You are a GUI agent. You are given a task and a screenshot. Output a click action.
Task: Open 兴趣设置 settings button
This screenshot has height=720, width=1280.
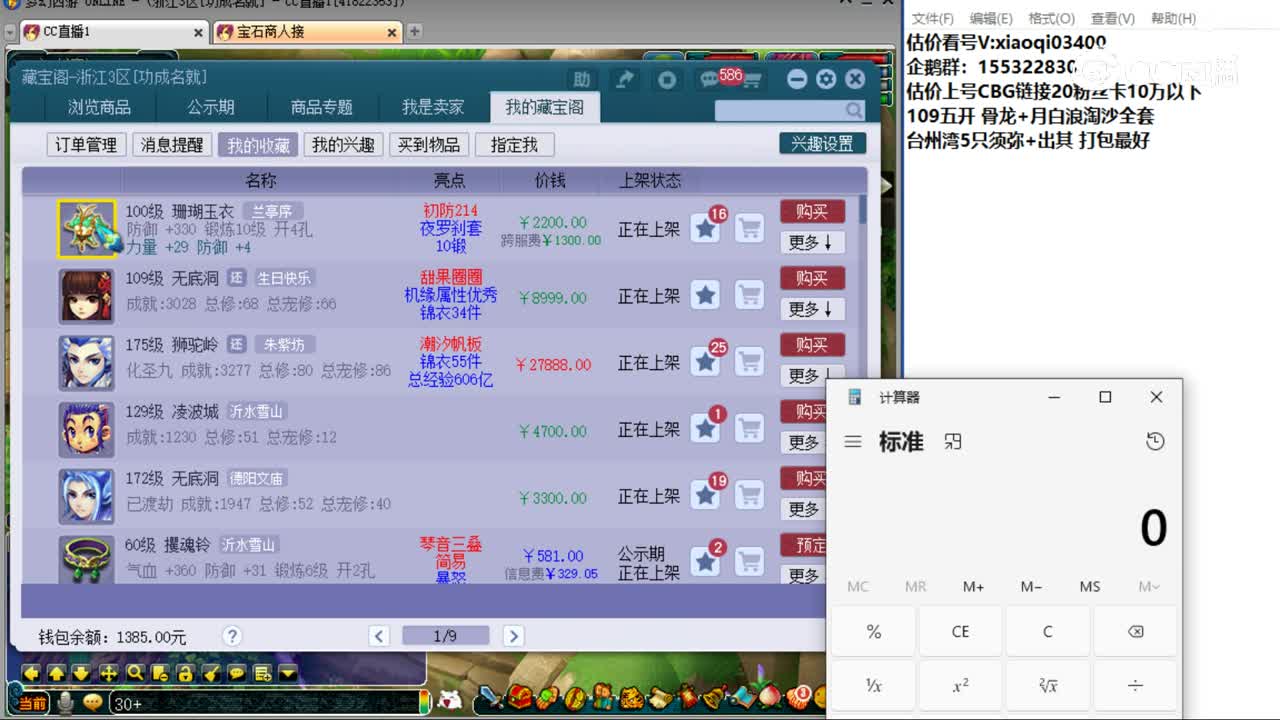point(822,143)
